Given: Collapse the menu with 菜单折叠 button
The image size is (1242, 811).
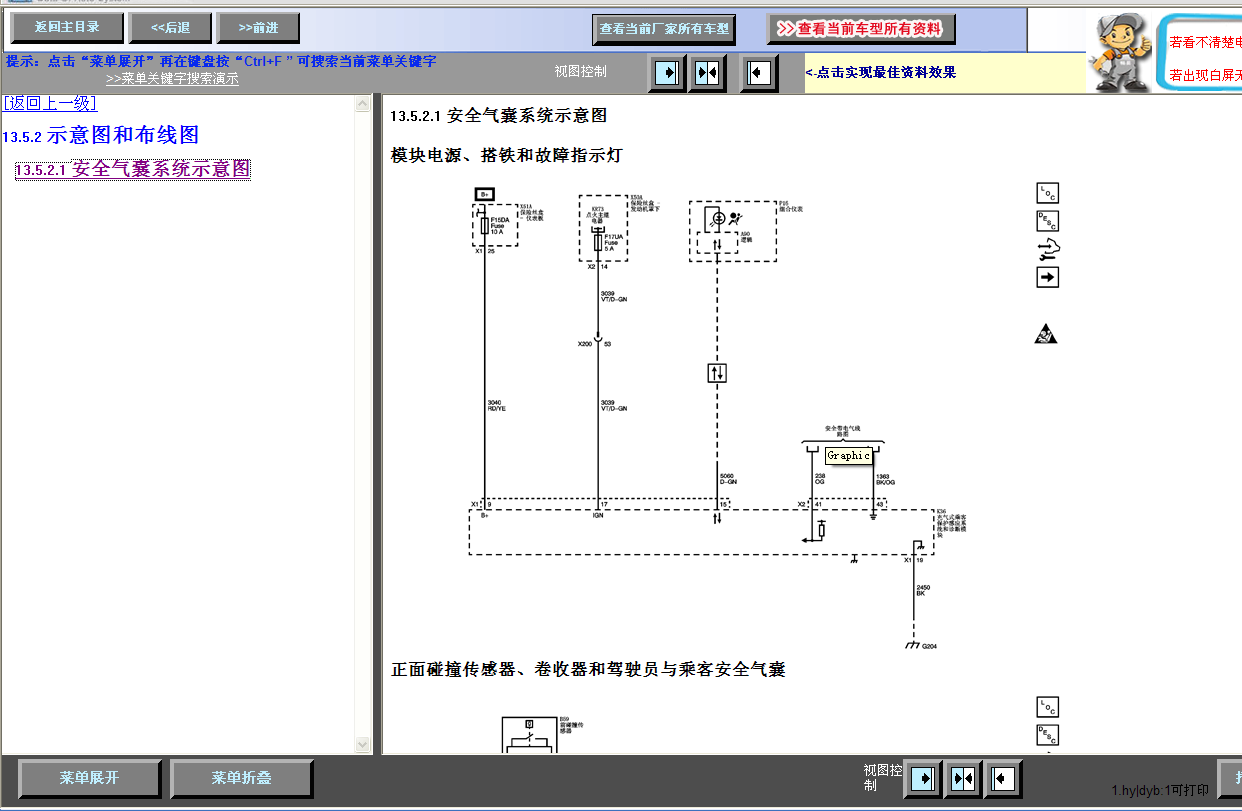Looking at the screenshot, I should coord(241,778).
